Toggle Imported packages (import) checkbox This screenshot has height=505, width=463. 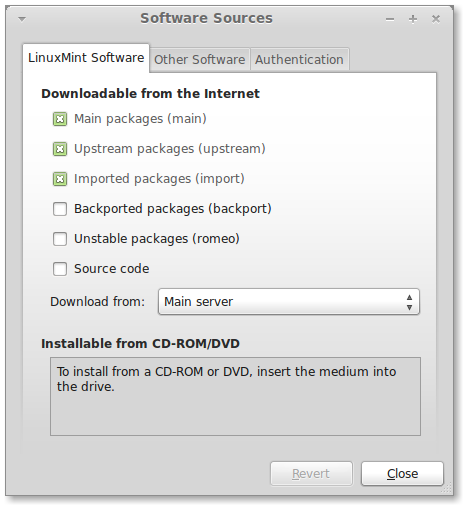(x=60, y=179)
